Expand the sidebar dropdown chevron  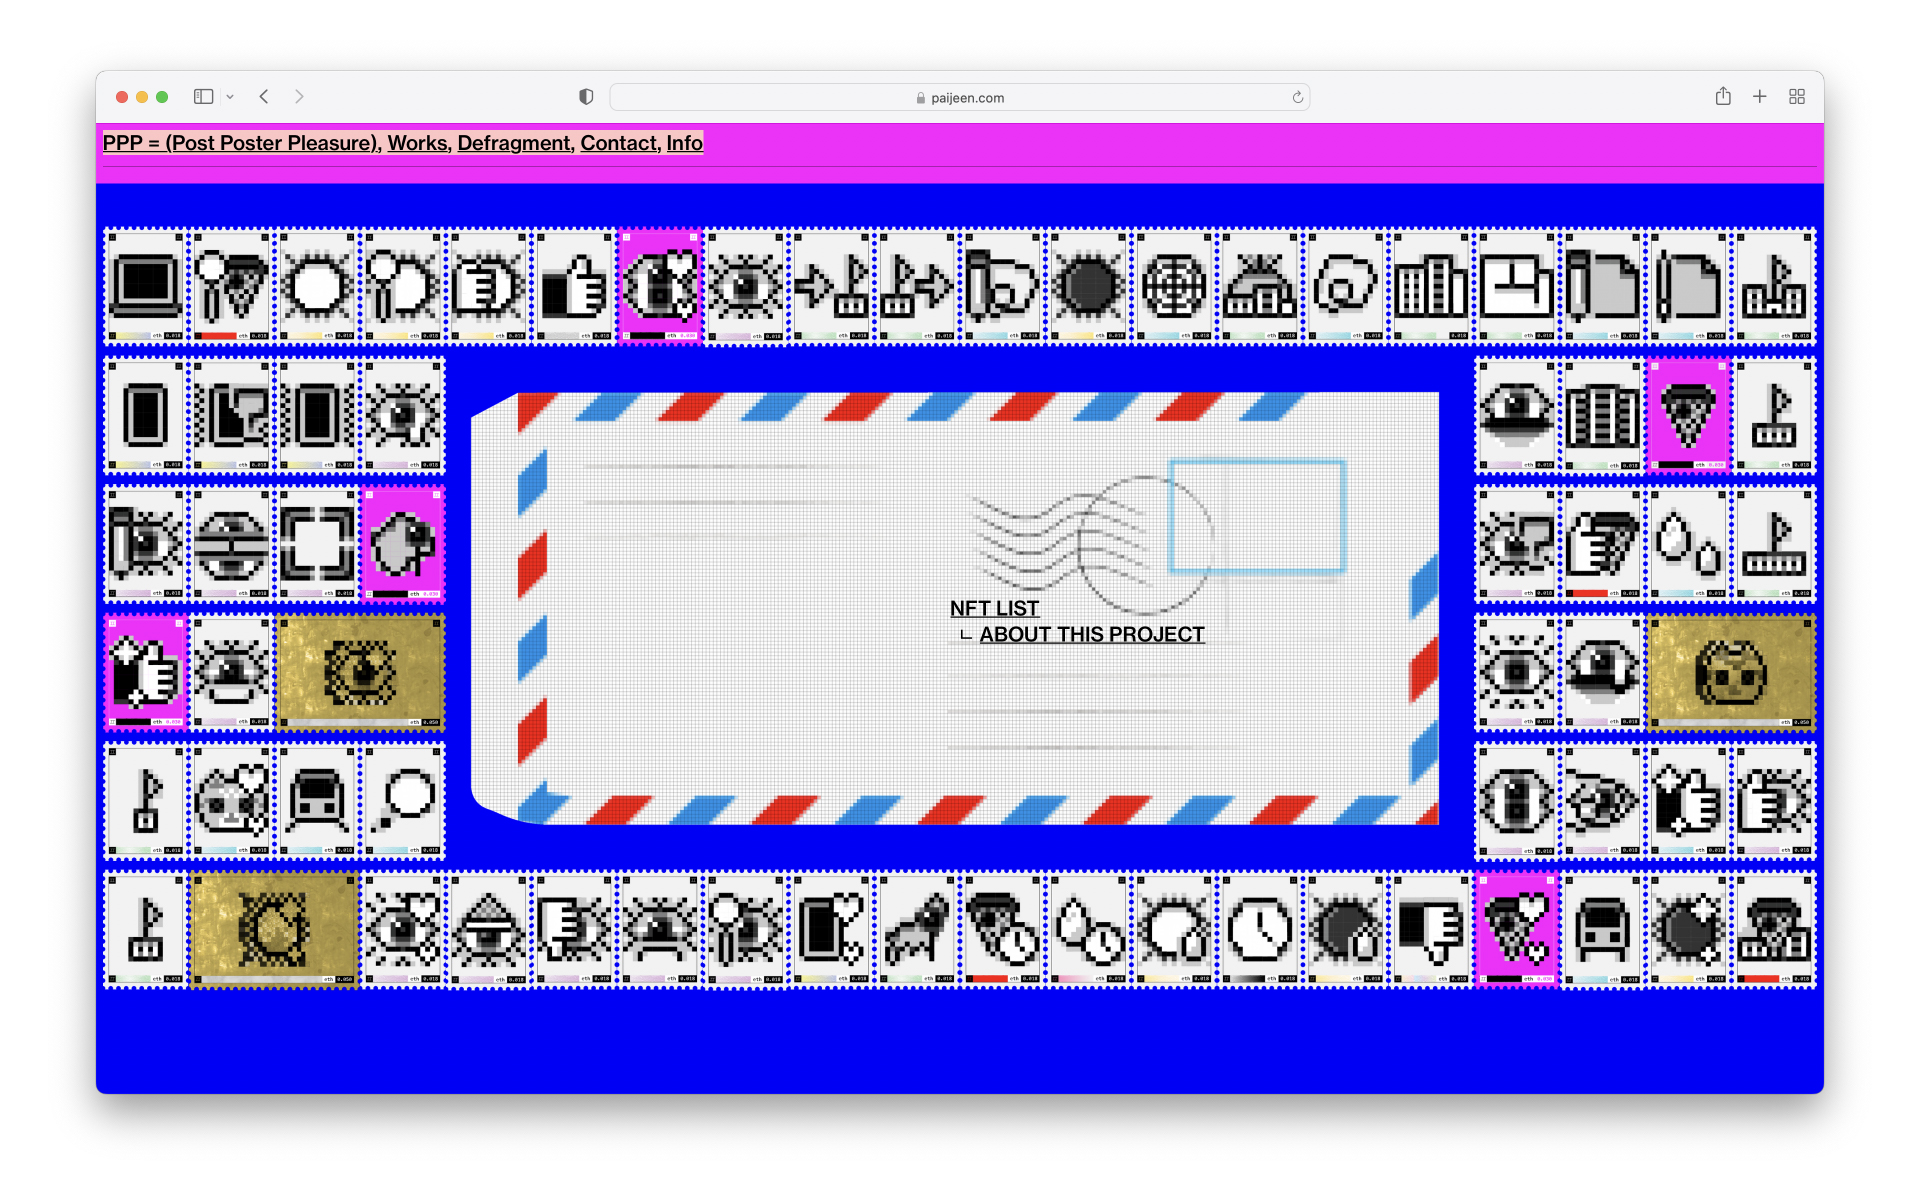tap(230, 97)
